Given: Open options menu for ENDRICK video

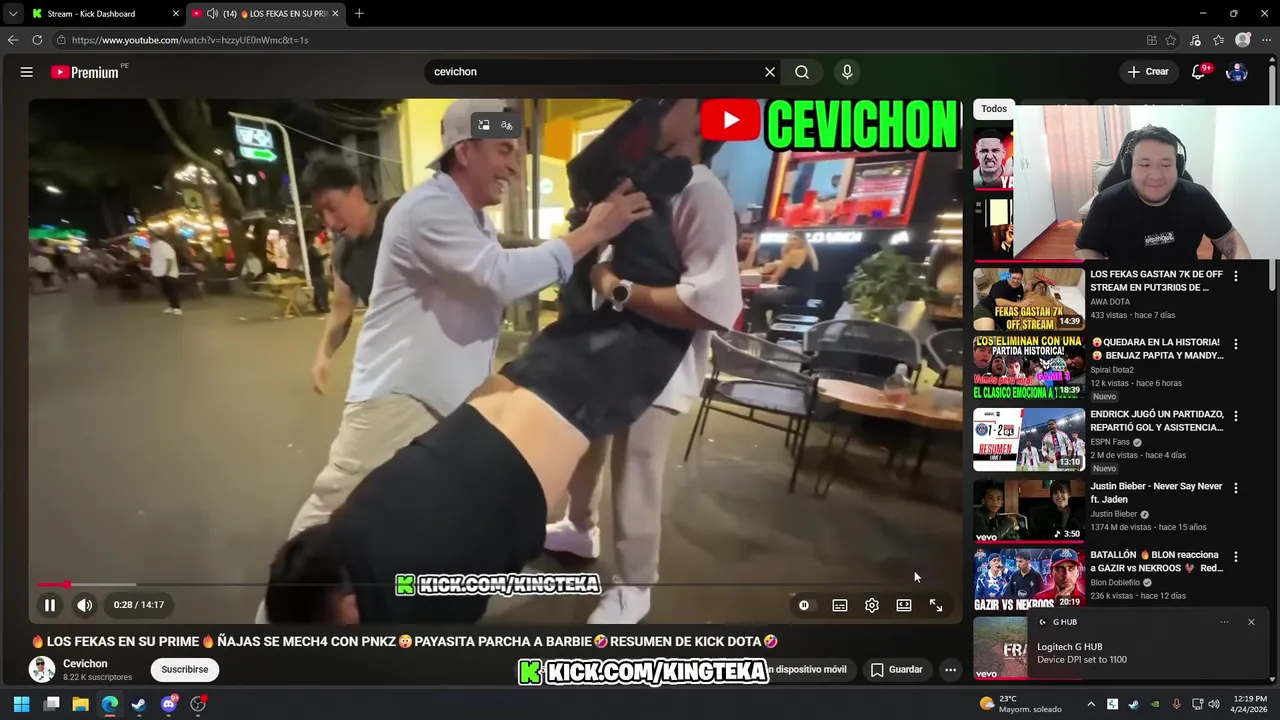Looking at the screenshot, I should [1236, 416].
